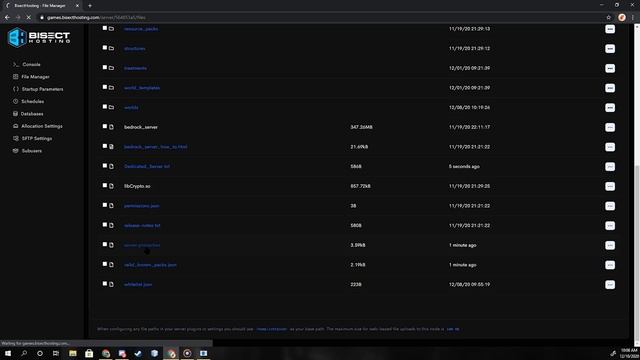Open actions menu for whitelist.json row

(610, 284)
